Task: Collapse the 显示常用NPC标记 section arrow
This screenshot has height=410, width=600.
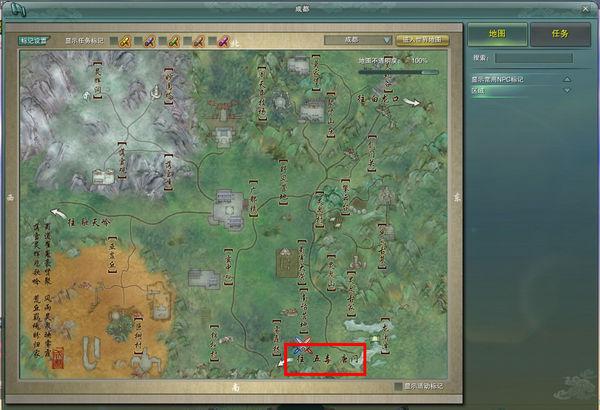Action: click(x=567, y=79)
